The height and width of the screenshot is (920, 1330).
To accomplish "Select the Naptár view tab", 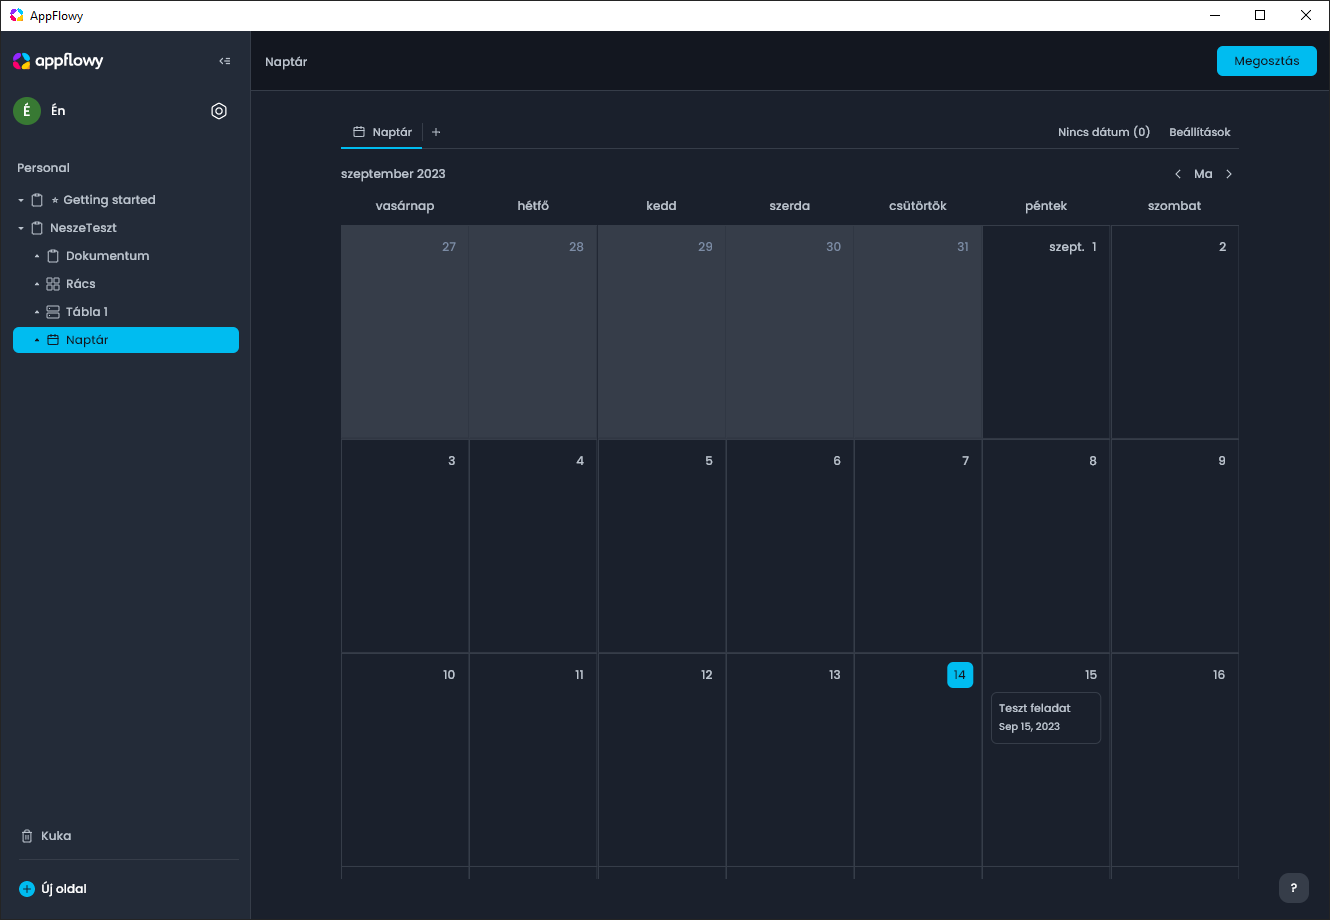I will click(x=382, y=132).
